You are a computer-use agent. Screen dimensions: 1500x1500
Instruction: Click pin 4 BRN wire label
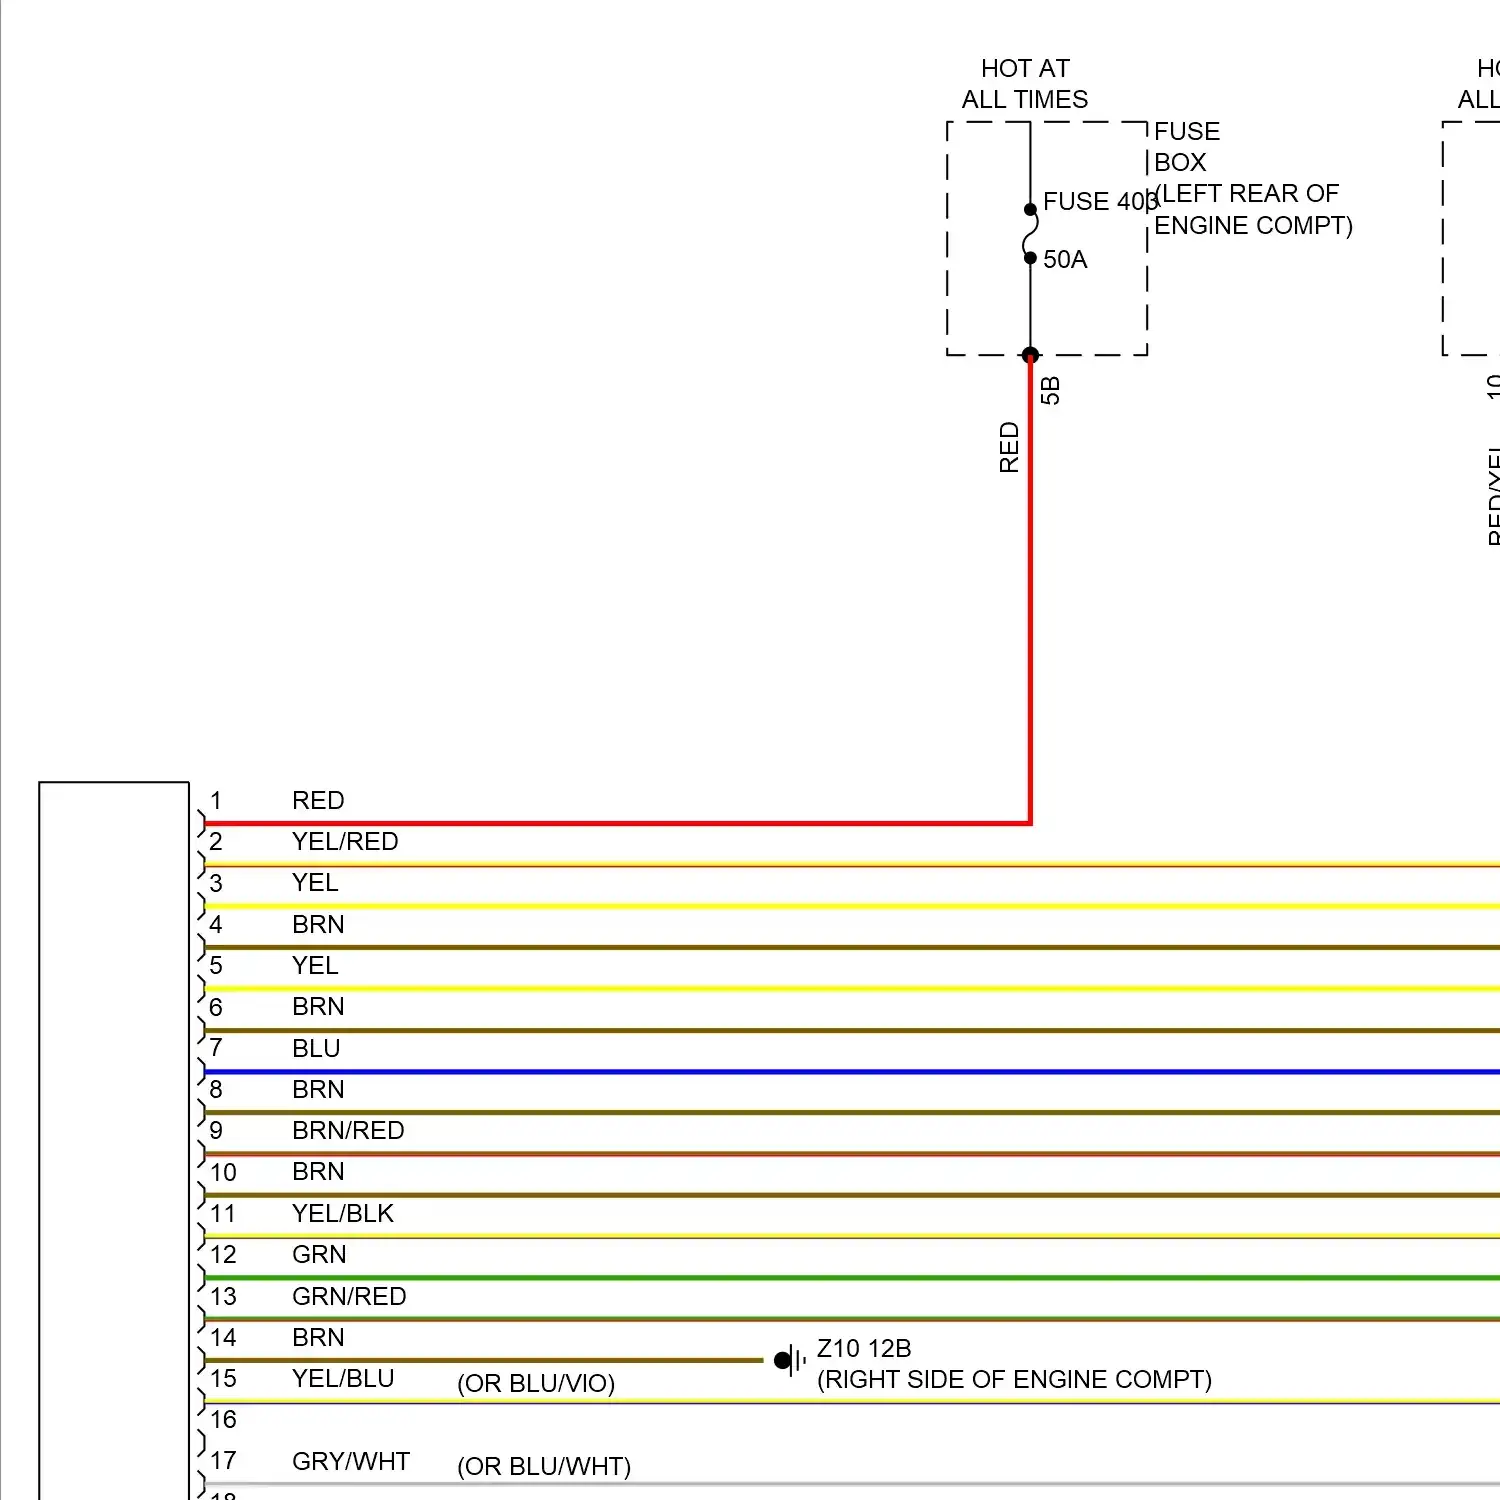coord(318,924)
